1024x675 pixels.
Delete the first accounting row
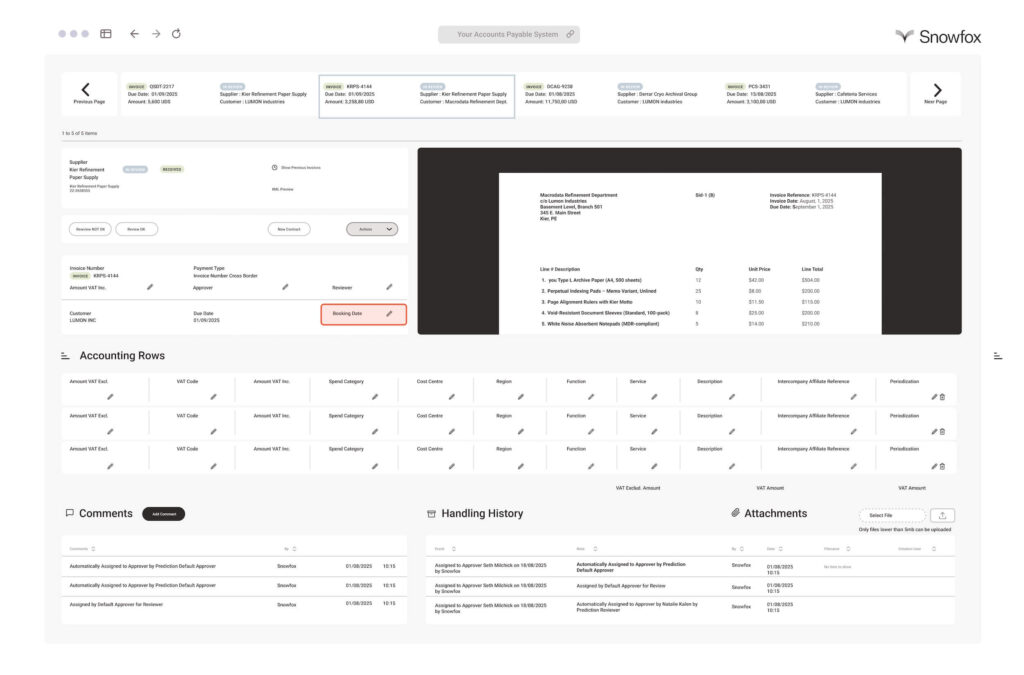point(942,397)
